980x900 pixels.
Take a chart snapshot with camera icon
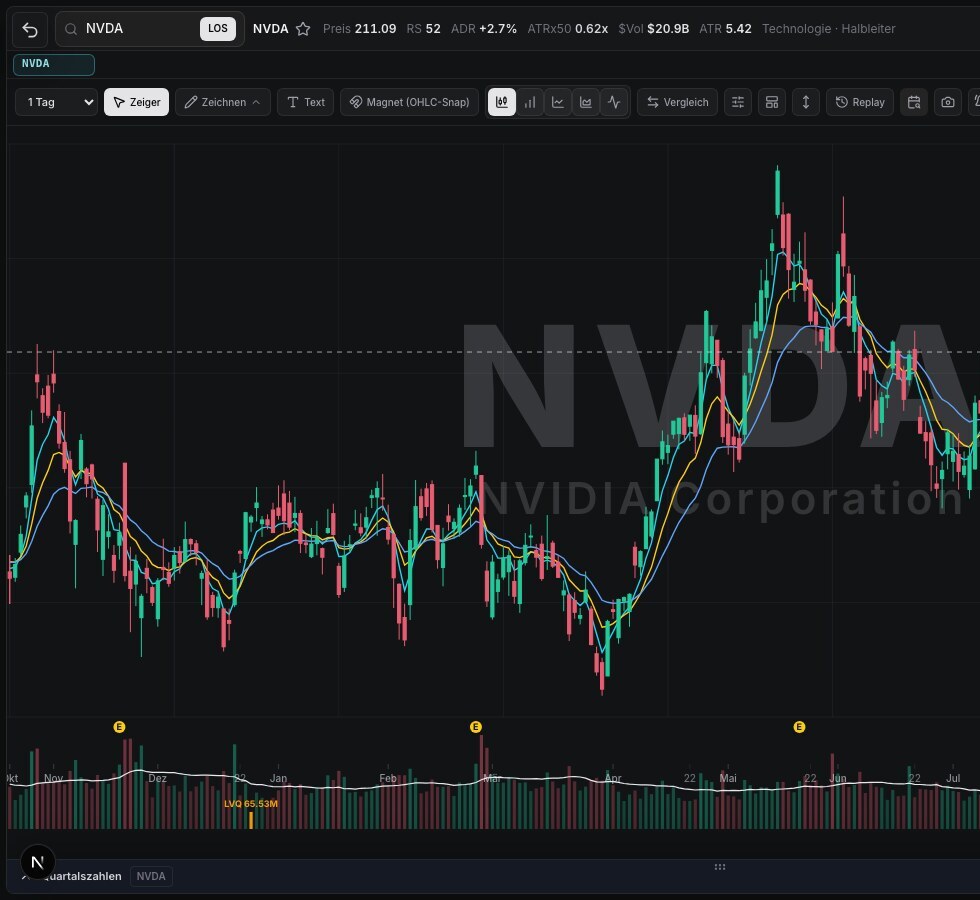(948, 102)
